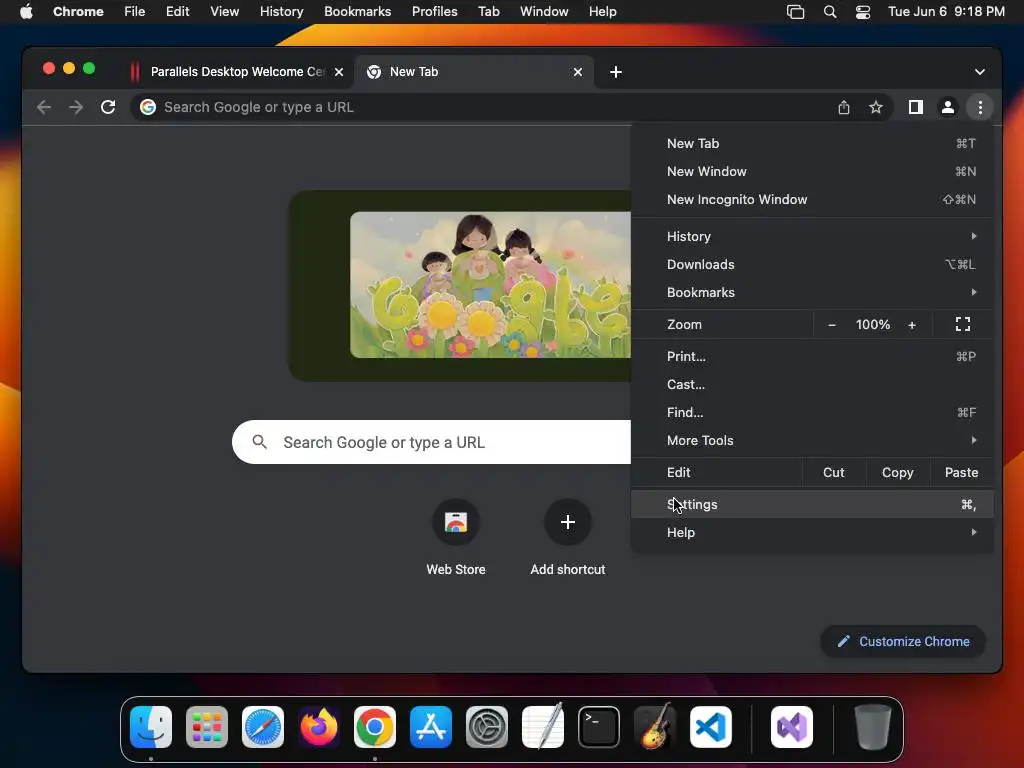The image size is (1024, 768).
Task: Launch Terminal from the dock
Action: tap(599, 727)
